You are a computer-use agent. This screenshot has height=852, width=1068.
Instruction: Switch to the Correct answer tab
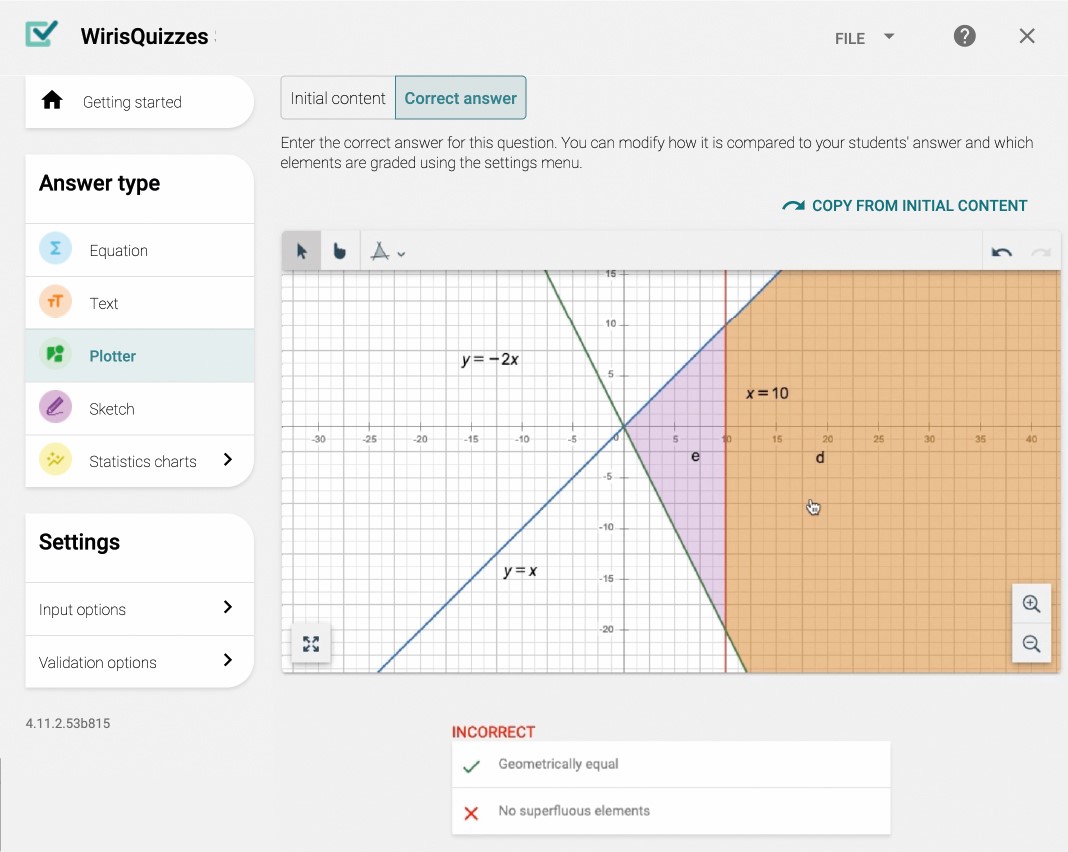[460, 97]
